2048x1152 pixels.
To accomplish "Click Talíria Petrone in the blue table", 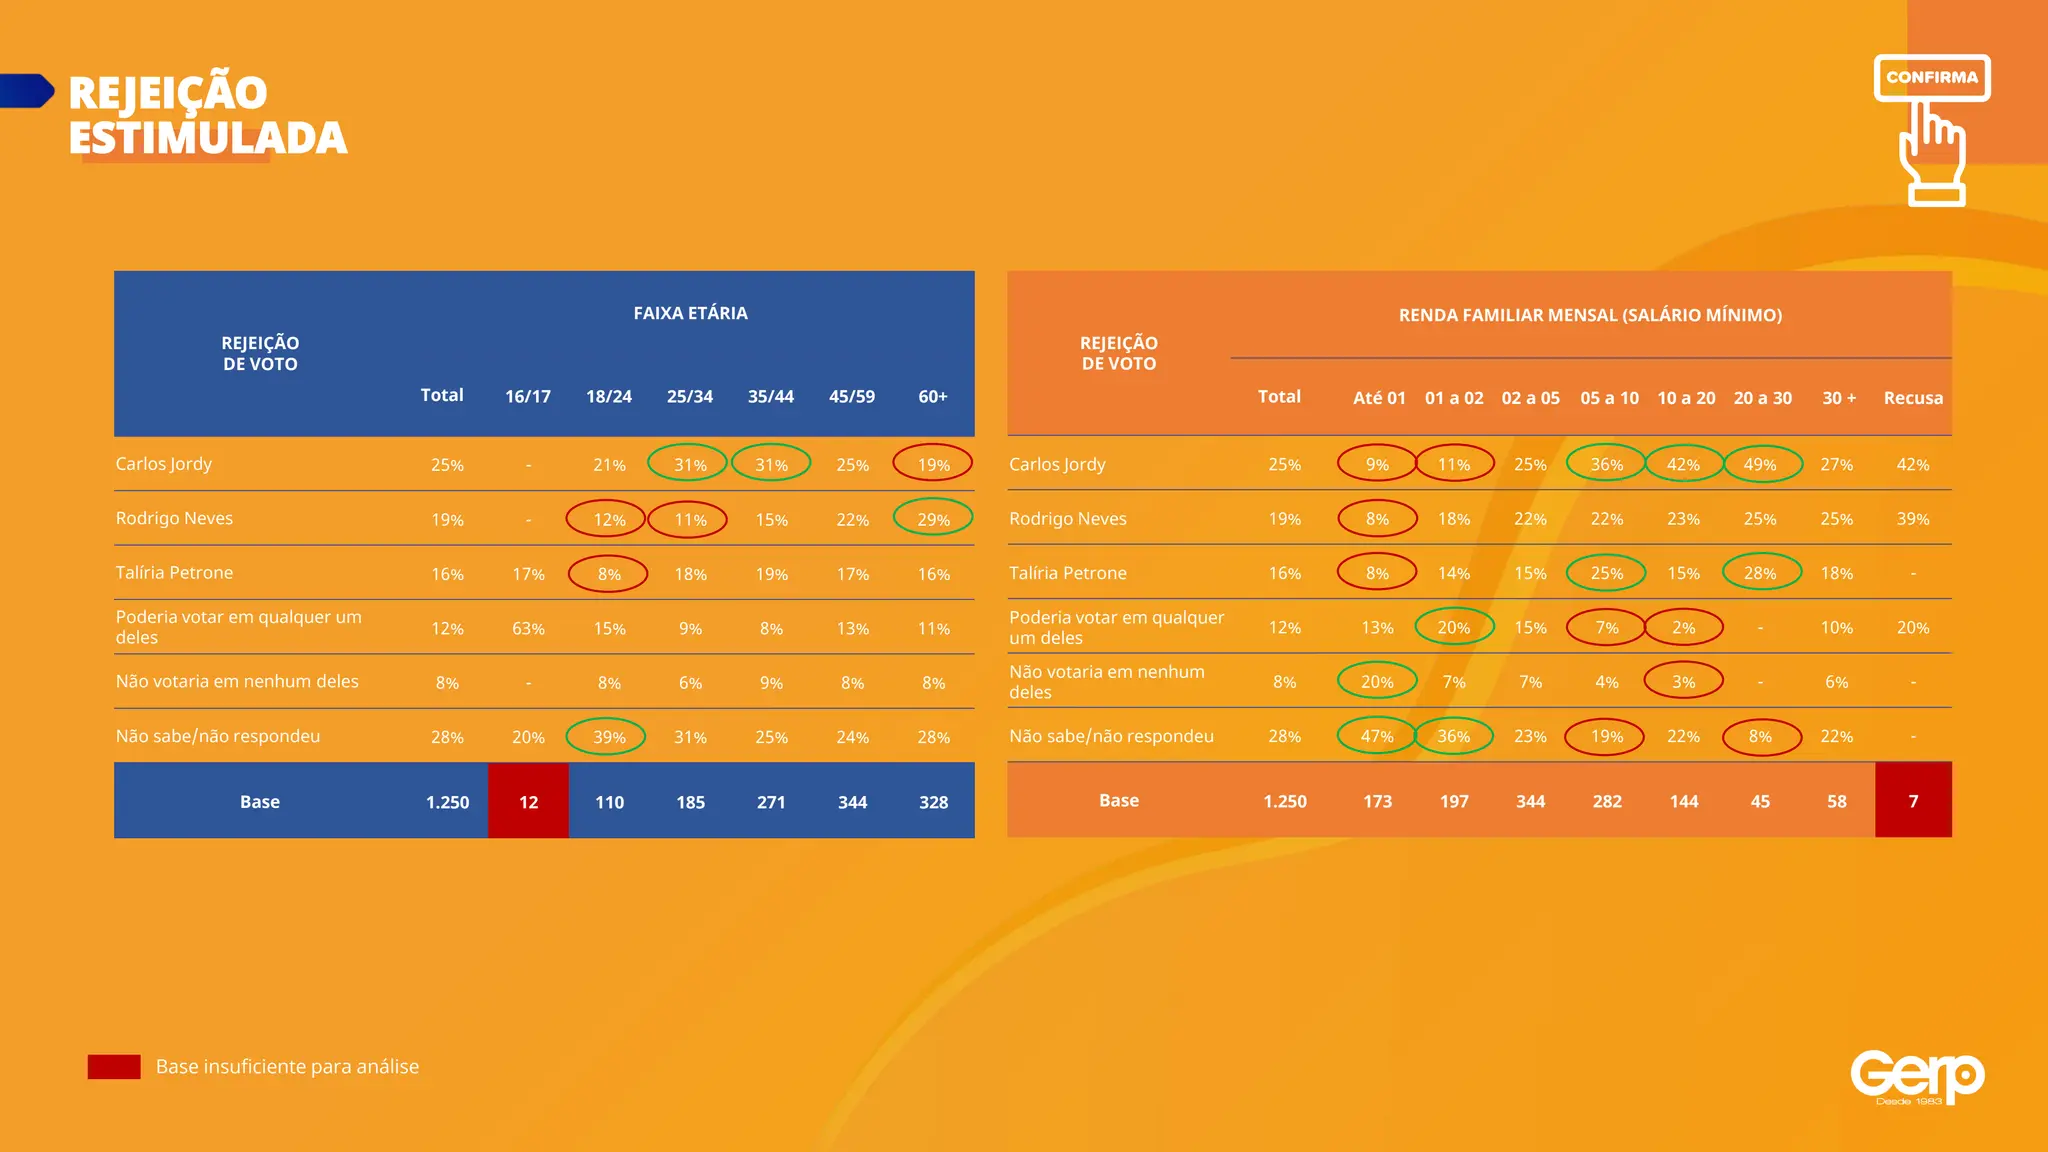I will coord(174,572).
